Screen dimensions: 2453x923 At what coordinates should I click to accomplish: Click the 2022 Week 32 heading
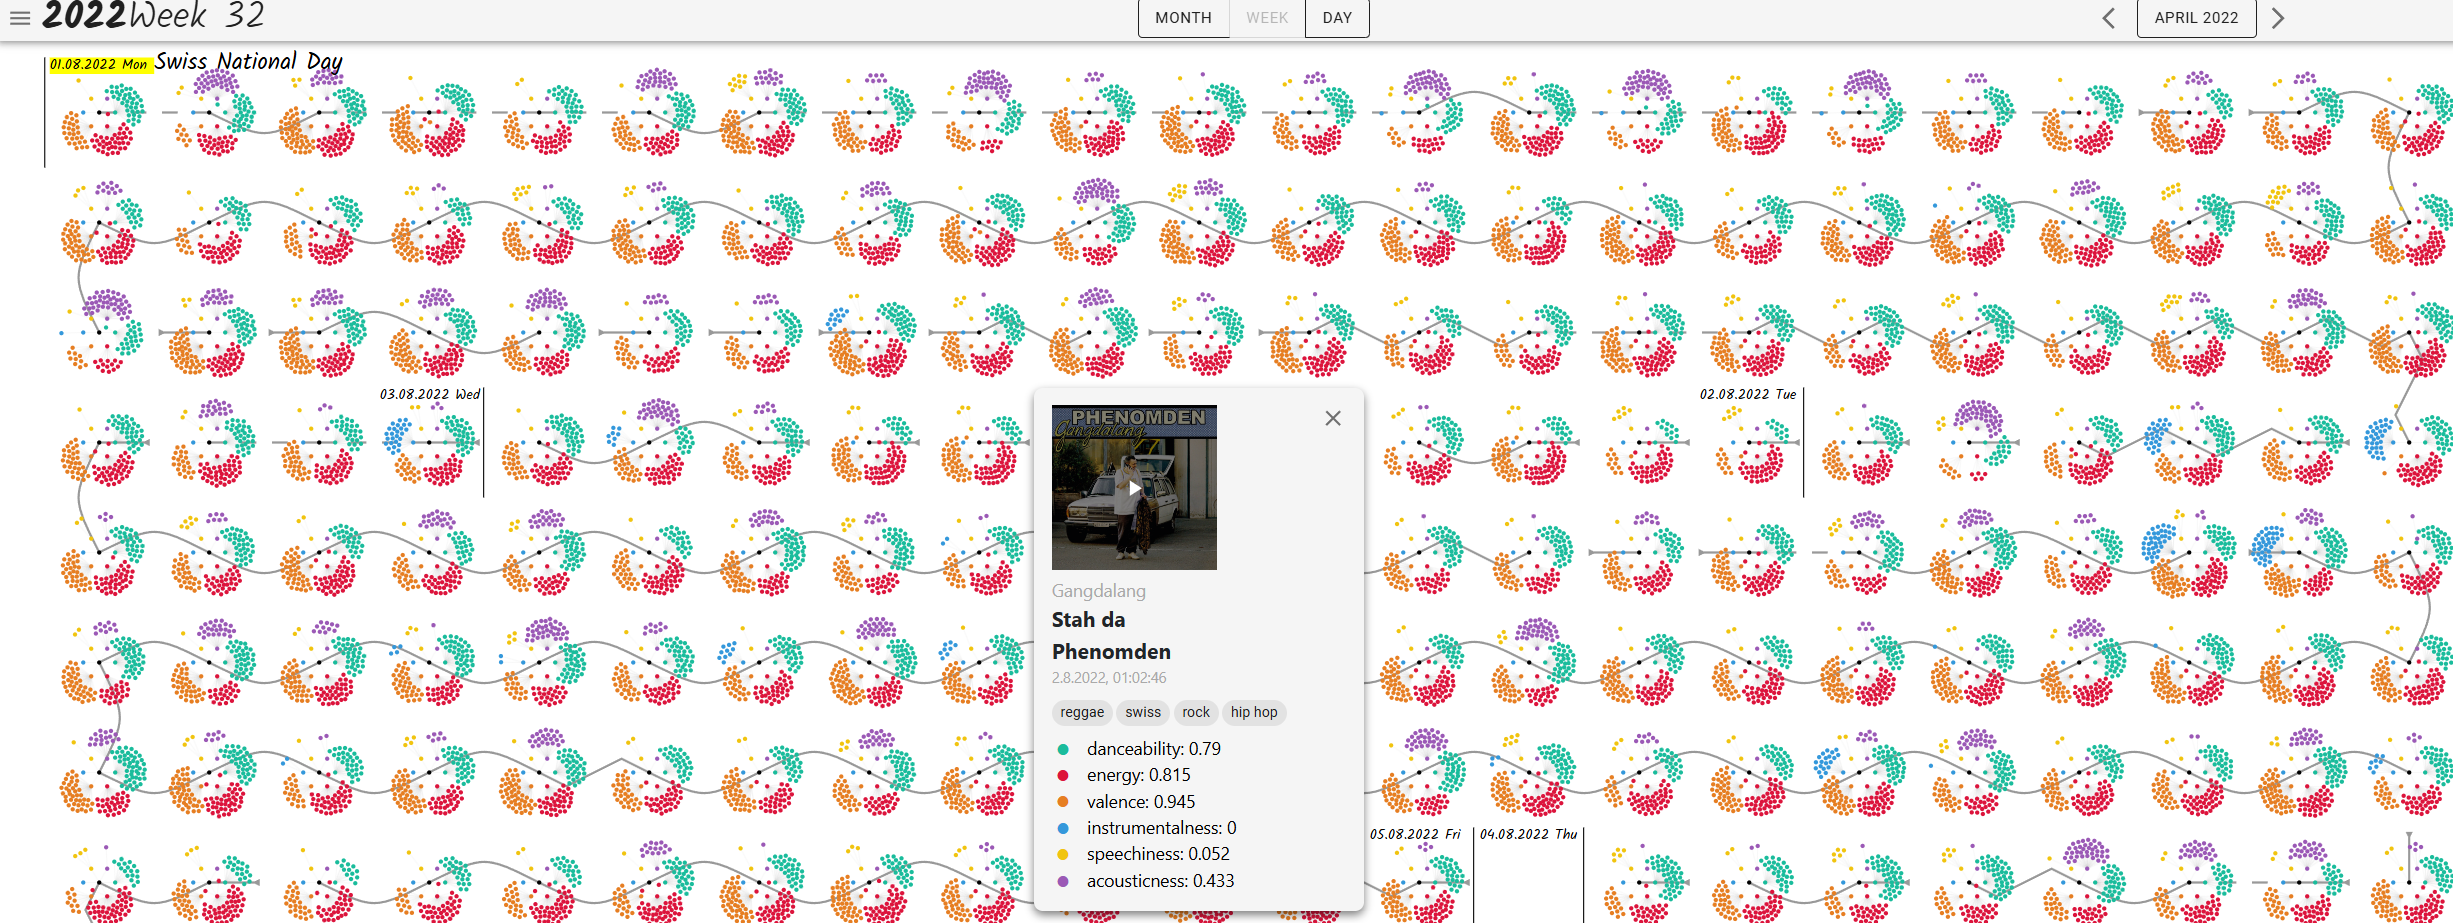(x=153, y=16)
